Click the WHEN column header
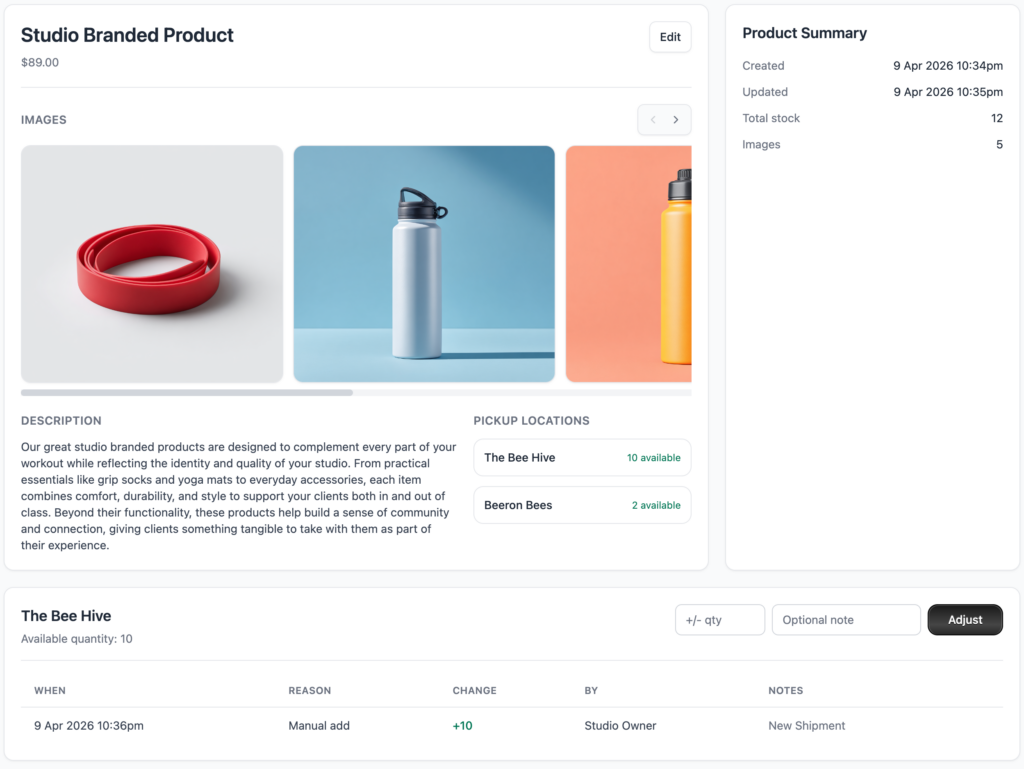 (50, 691)
